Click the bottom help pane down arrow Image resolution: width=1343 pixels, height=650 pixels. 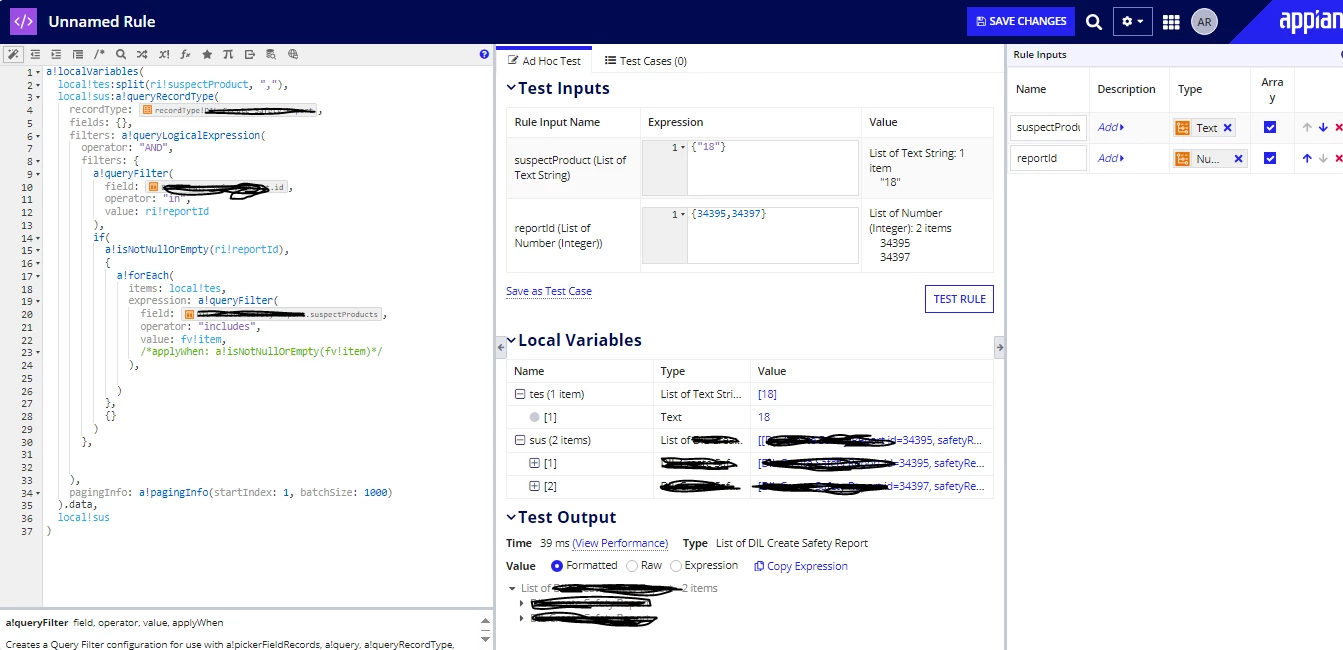[x=486, y=637]
